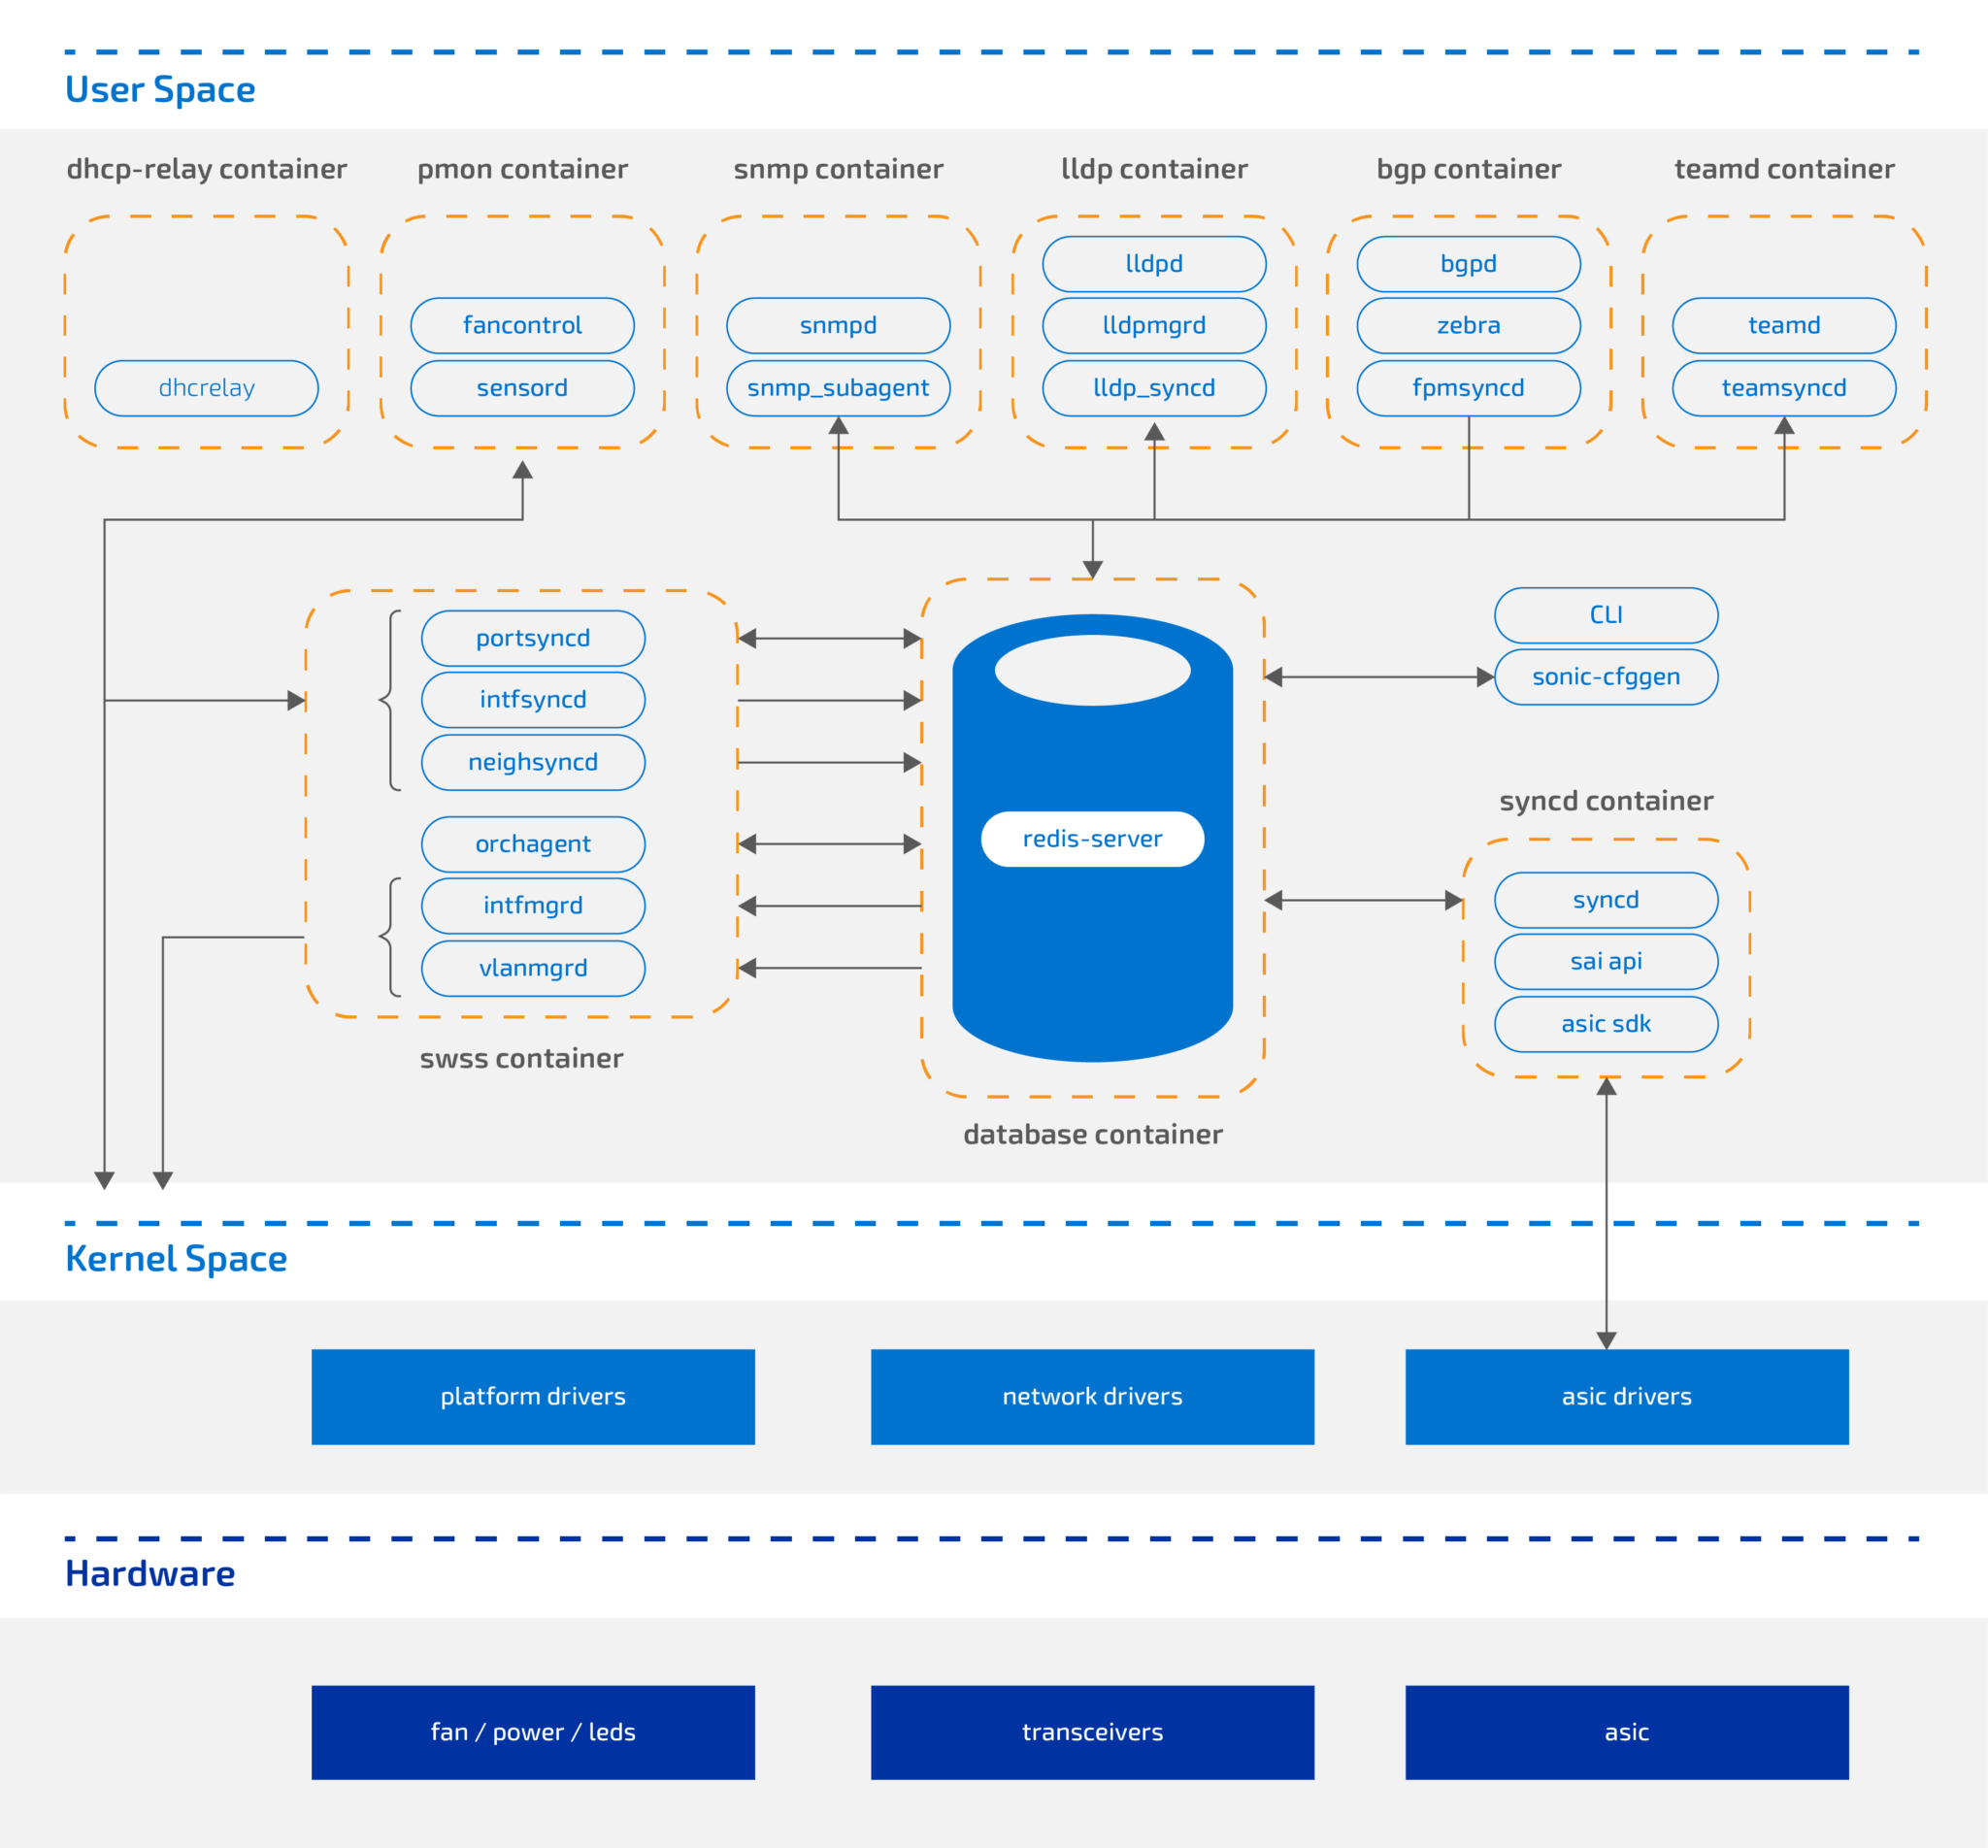The height and width of the screenshot is (1848, 1988).
Task: Select the transceivers hardware block
Action: [1092, 1732]
